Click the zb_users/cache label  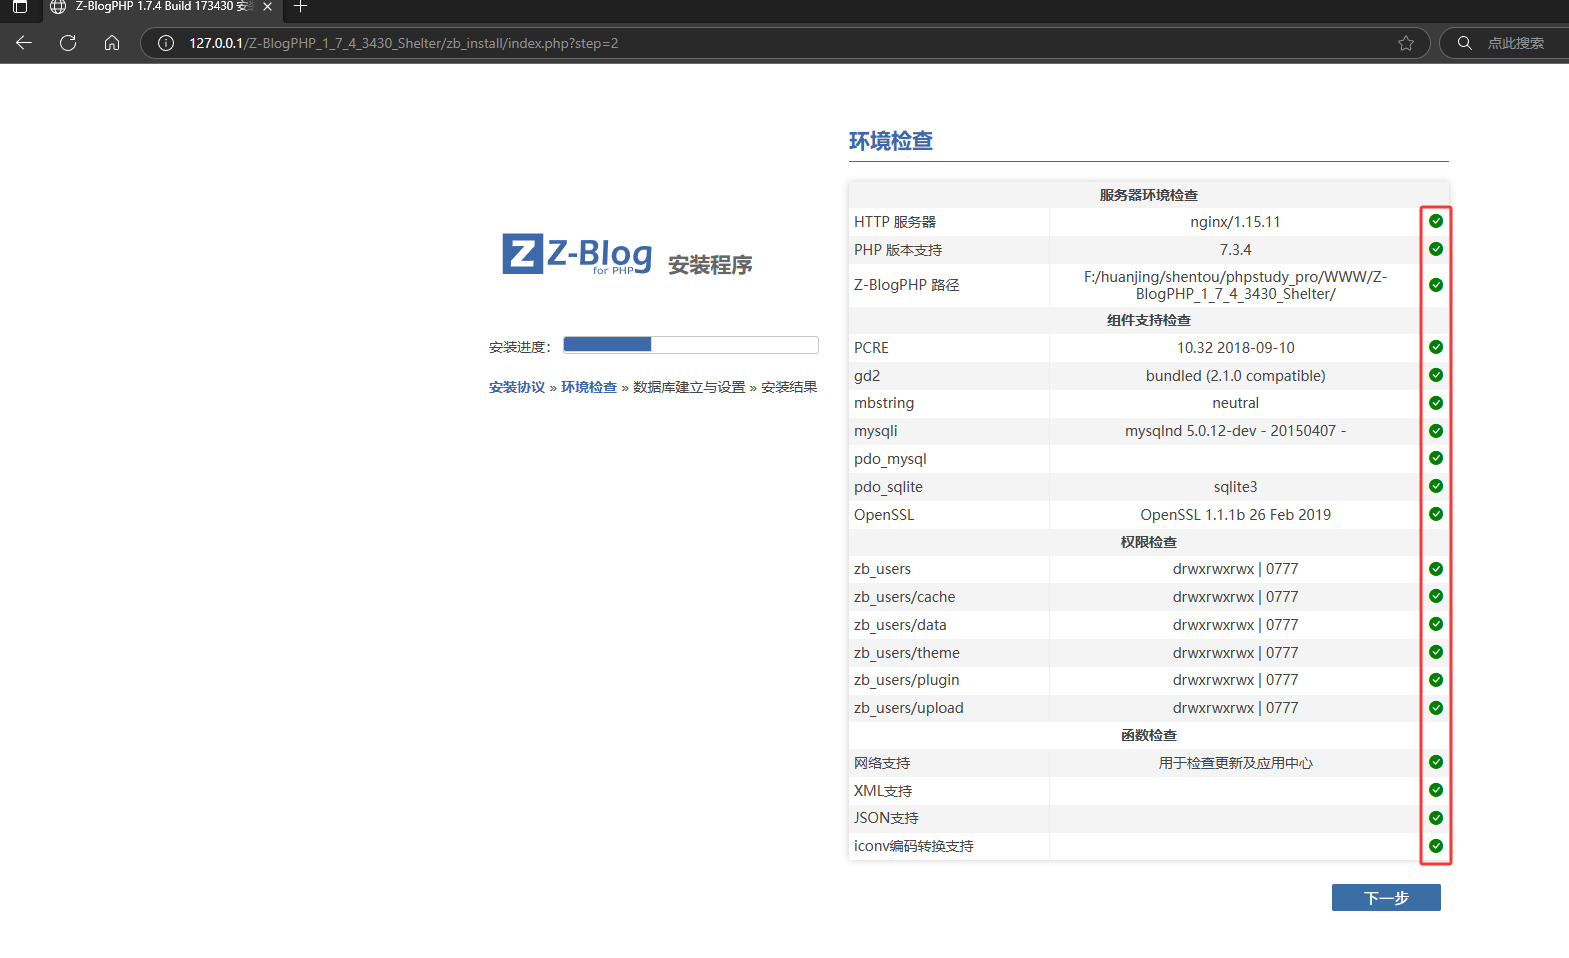point(904,597)
